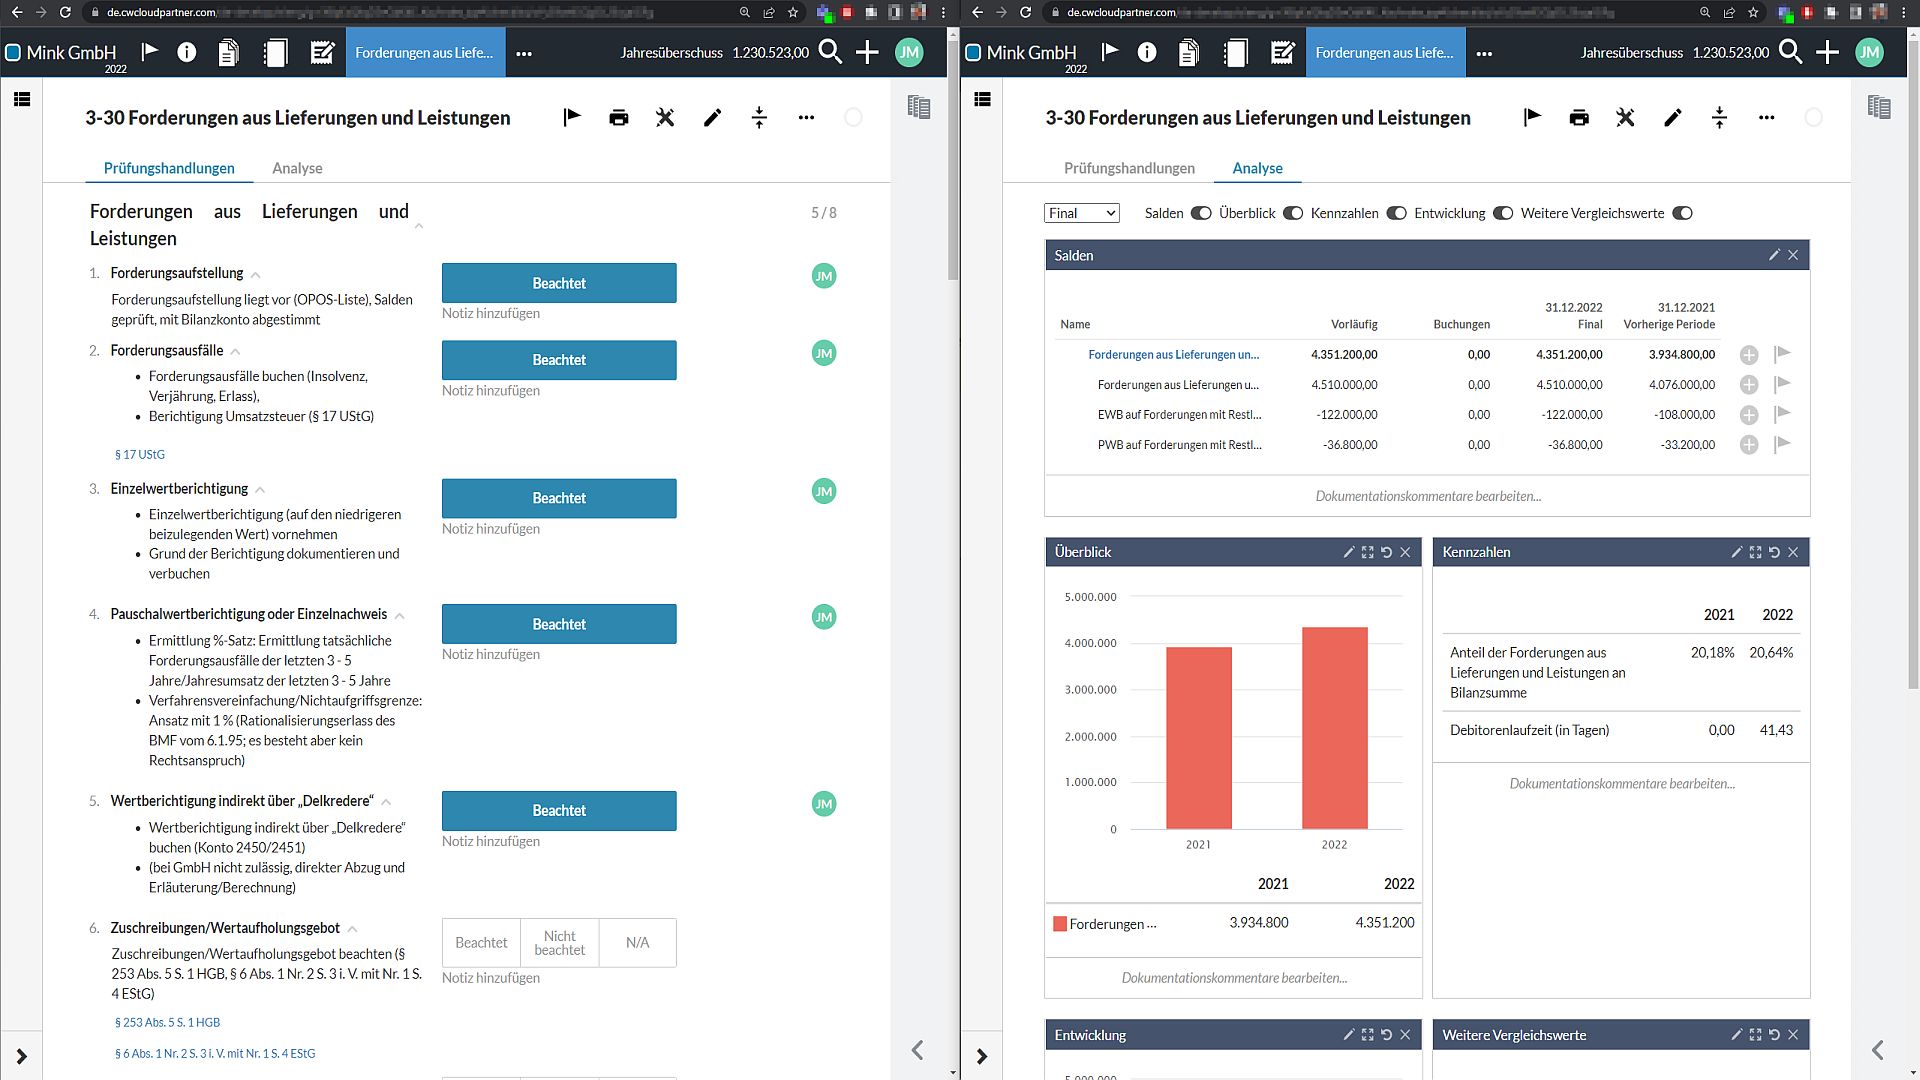Maximize the Überblick chart panel
Image resolution: width=1920 pixels, height=1080 pixels.
point(1367,552)
